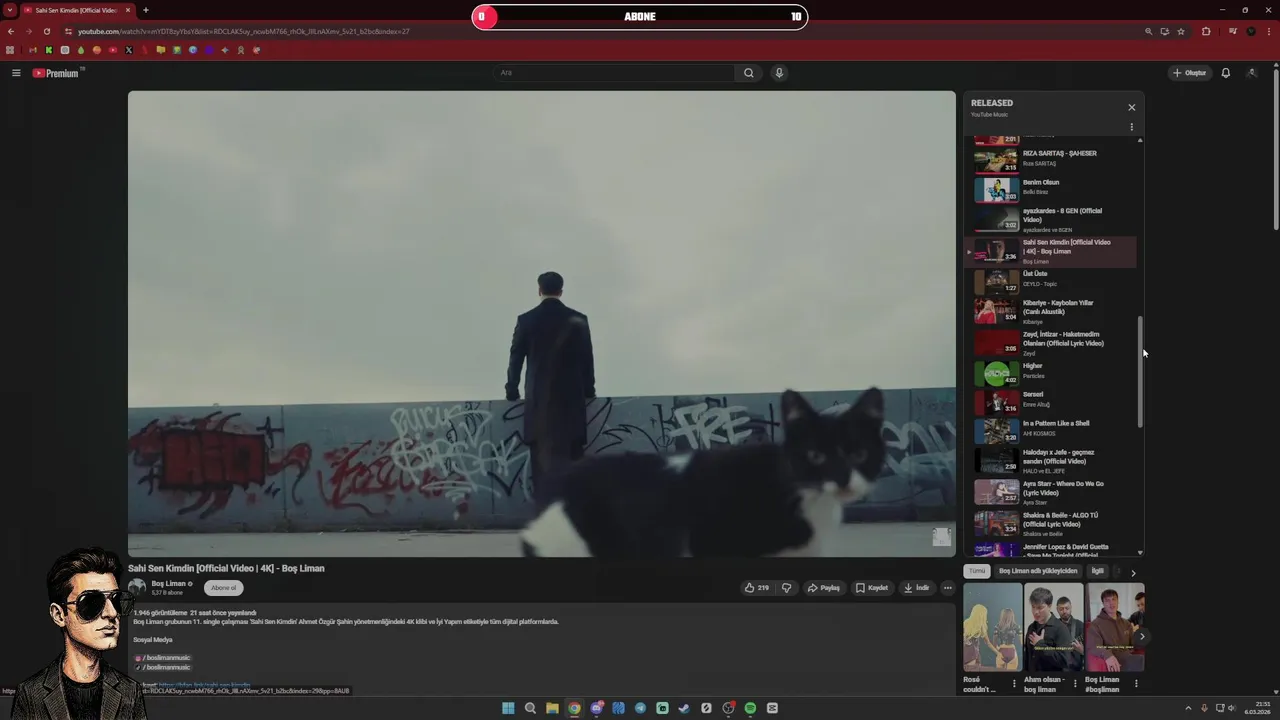The height and width of the screenshot is (720, 1280).
Task: Open Boş Liman channel avatar
Action: point(137,588)
